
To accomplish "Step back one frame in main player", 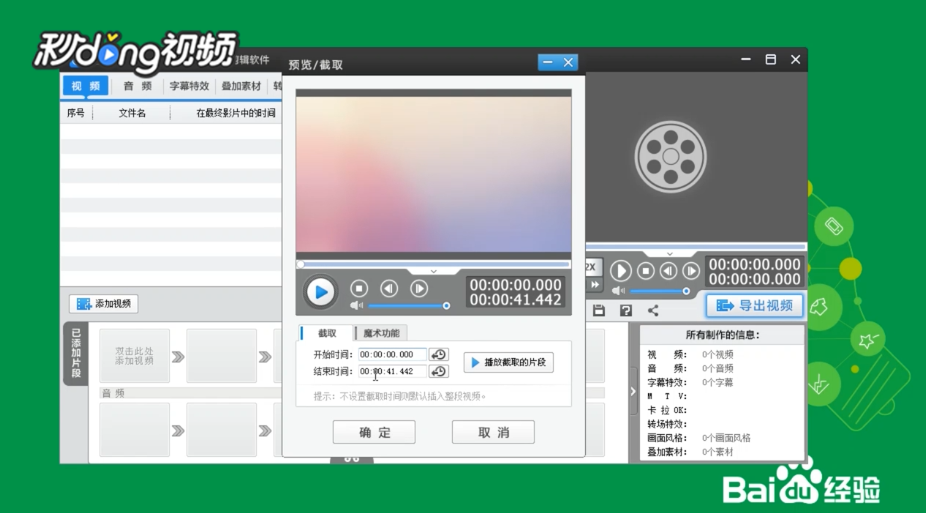I will click(x=668, y=271).
